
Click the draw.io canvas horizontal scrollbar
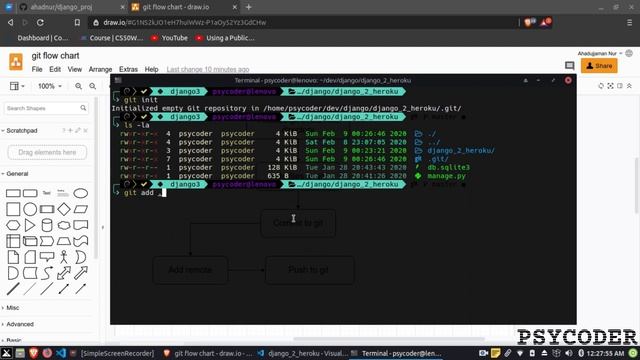[389, 339]
